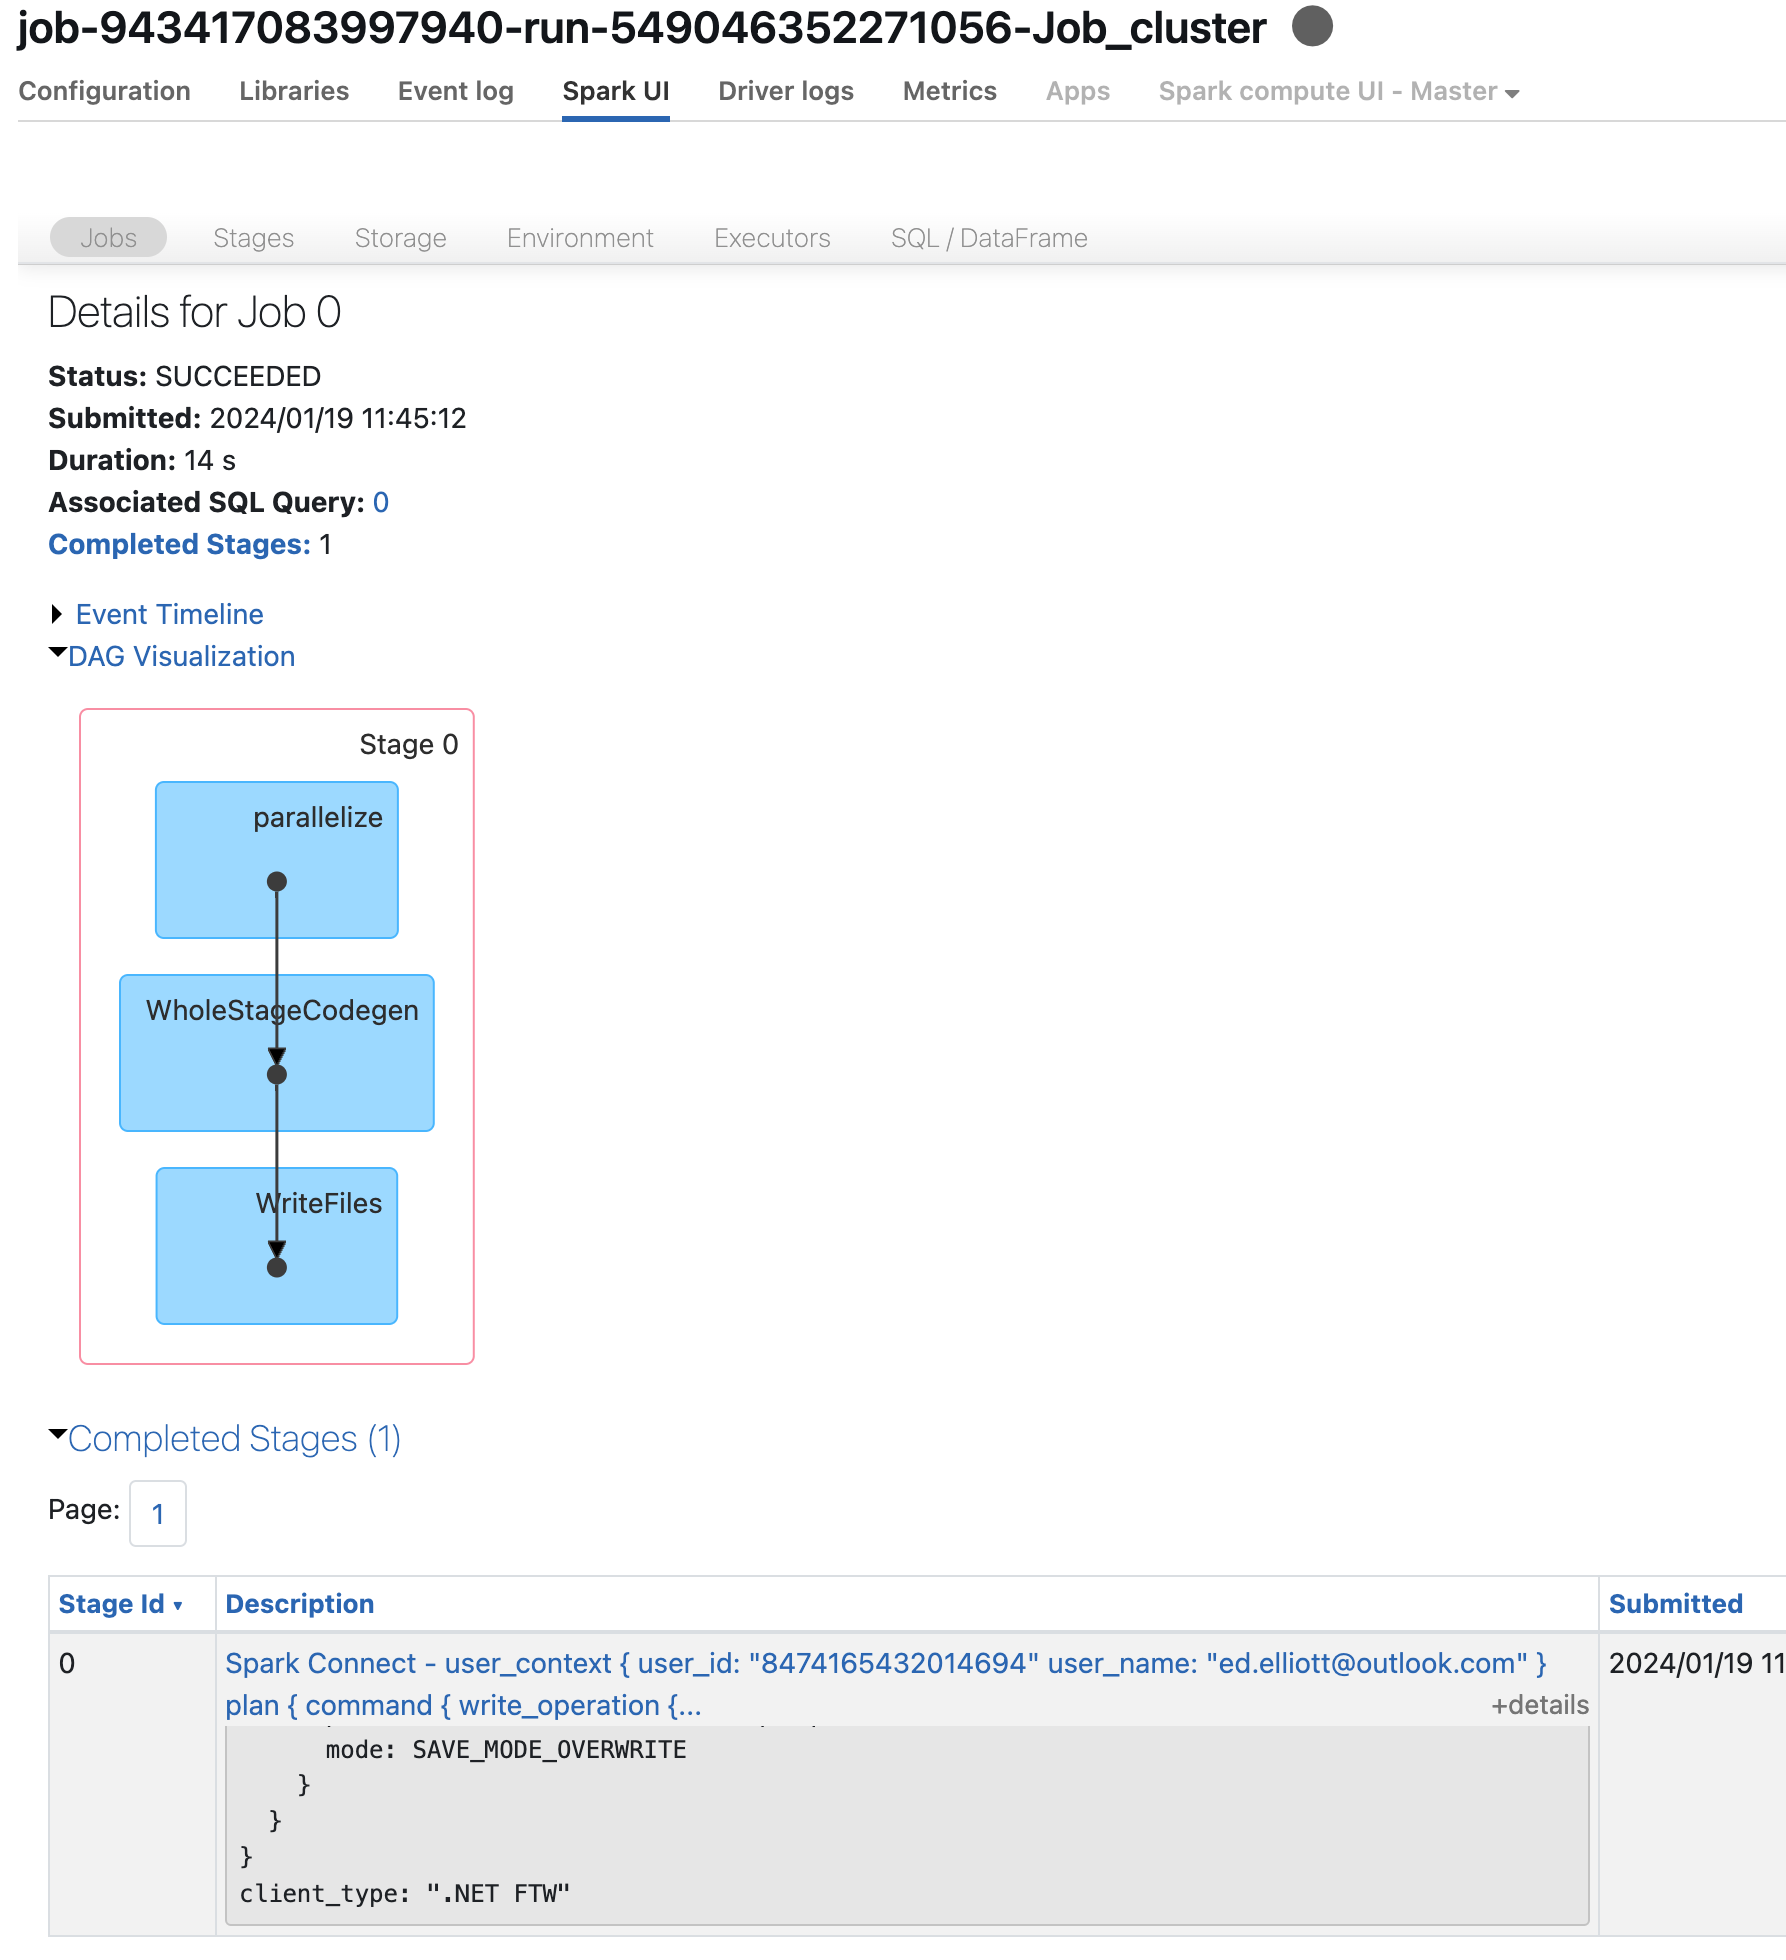The height and width of the screenshot is (1960, 1786).
Task: Click page number 1 button
Action: [x=158, y=1513]
